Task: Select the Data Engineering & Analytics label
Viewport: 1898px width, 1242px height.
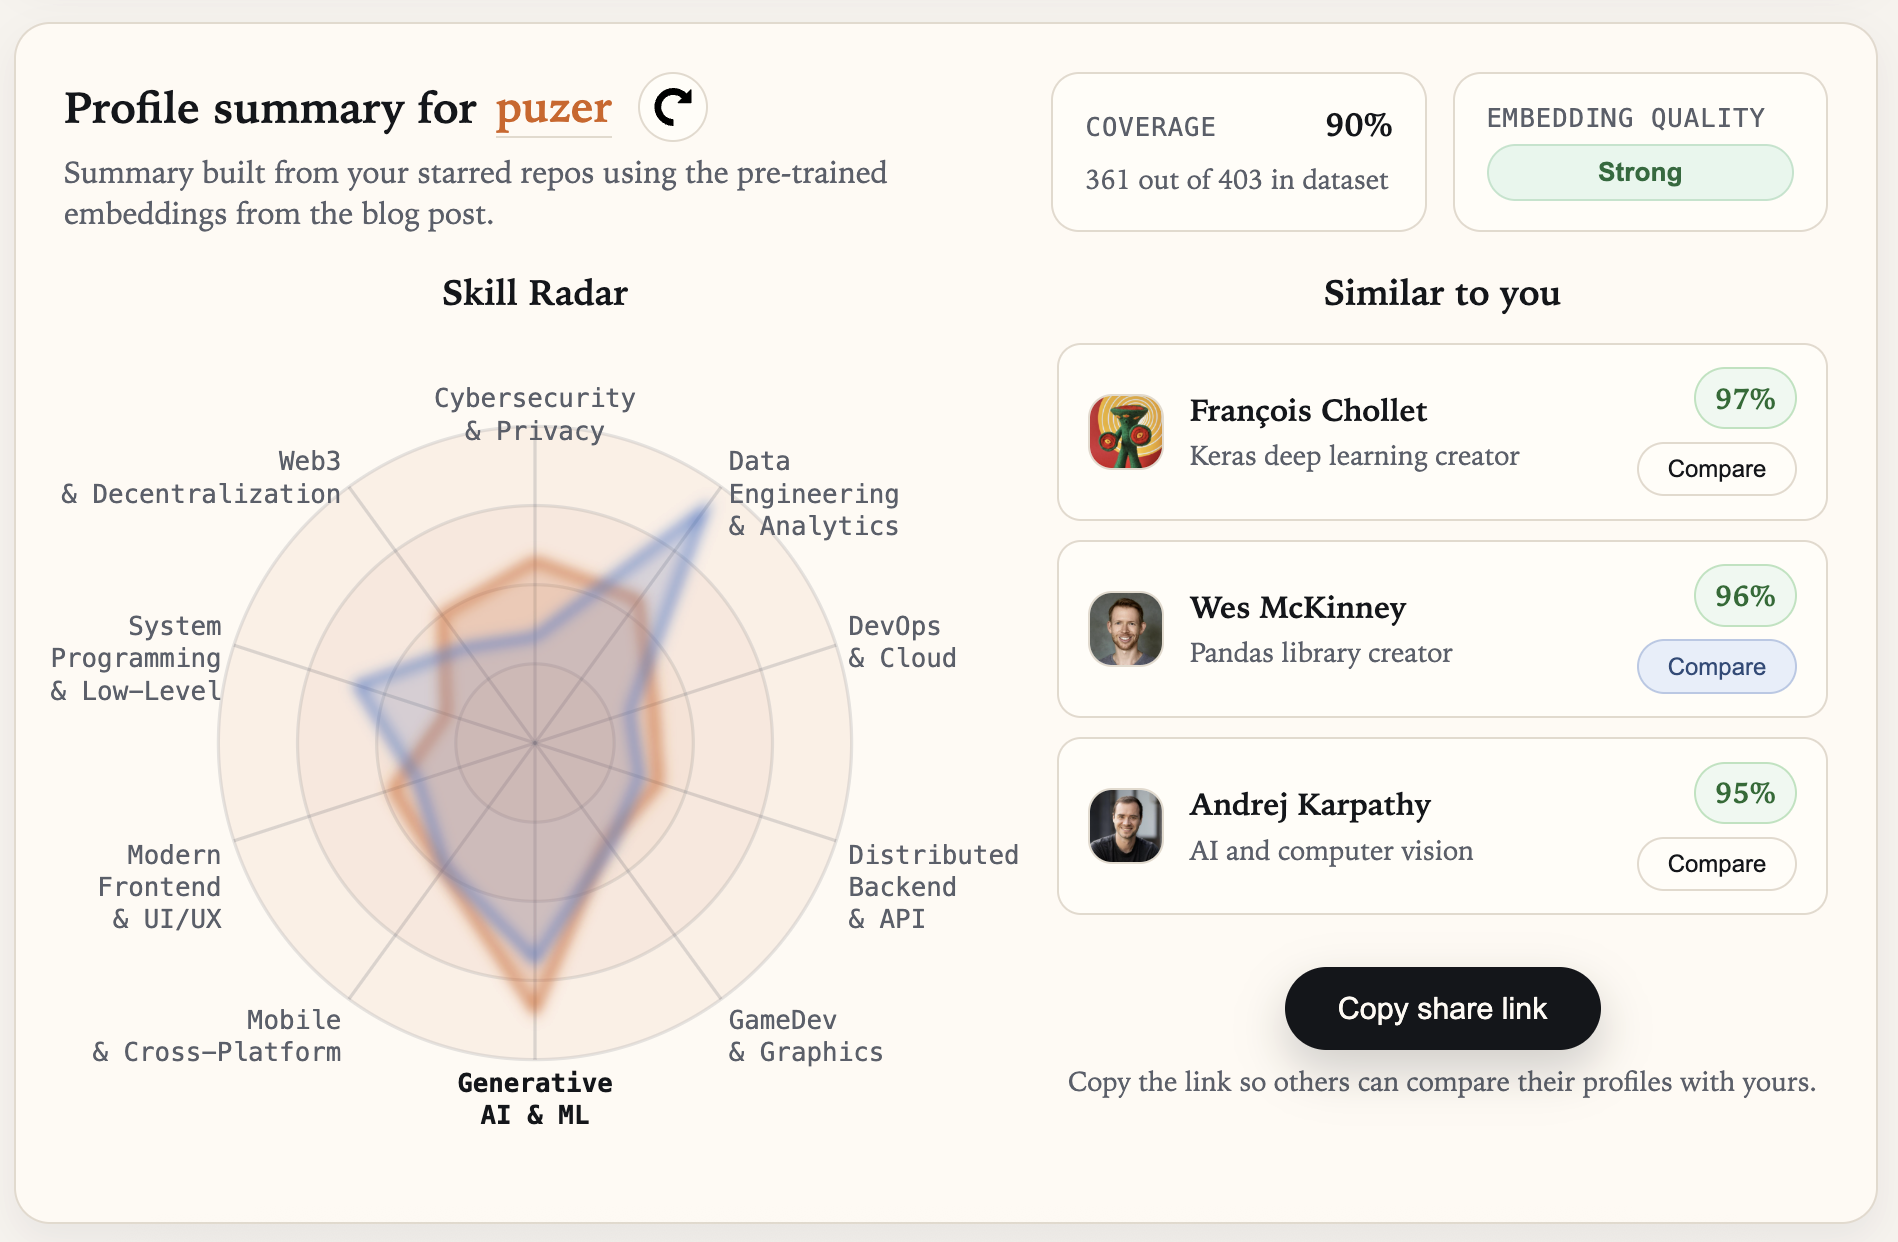Action: pos(813,493)
